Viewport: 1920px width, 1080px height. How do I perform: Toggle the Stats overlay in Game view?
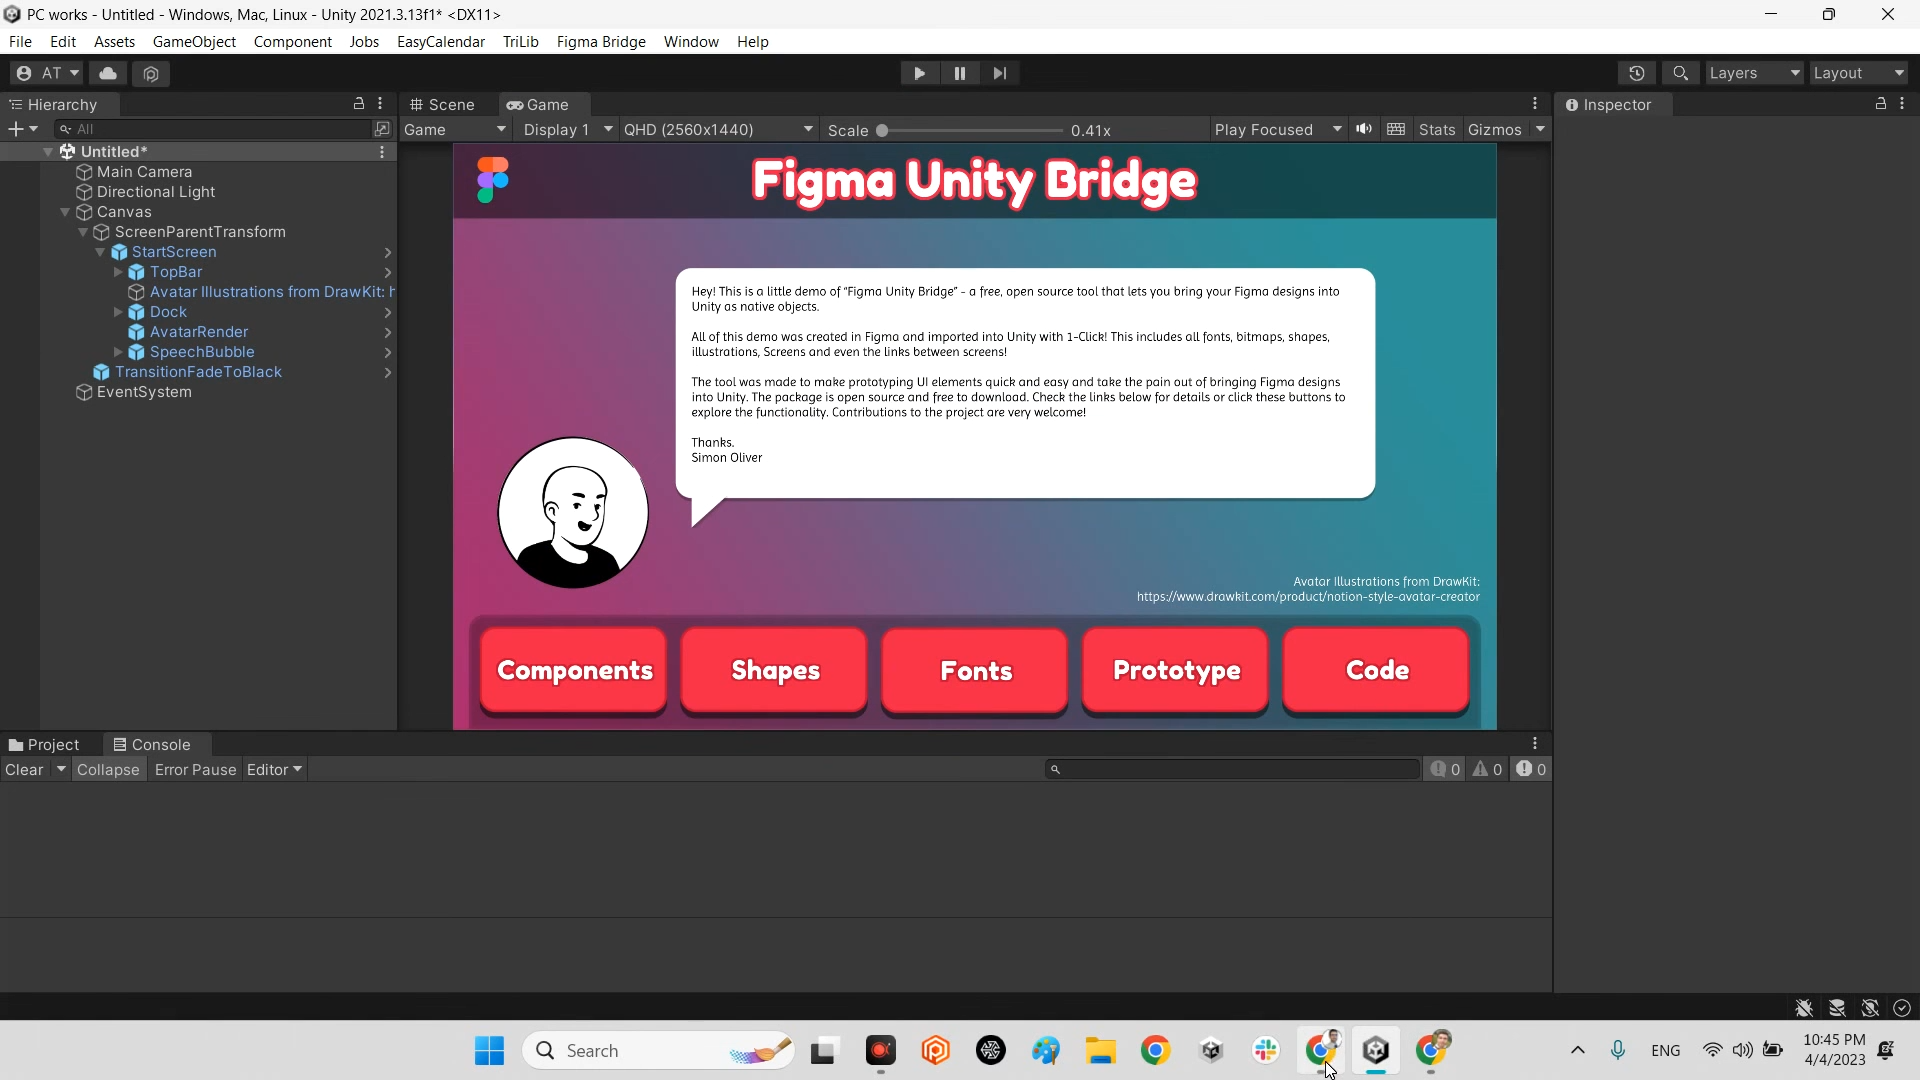[1436, 129]
